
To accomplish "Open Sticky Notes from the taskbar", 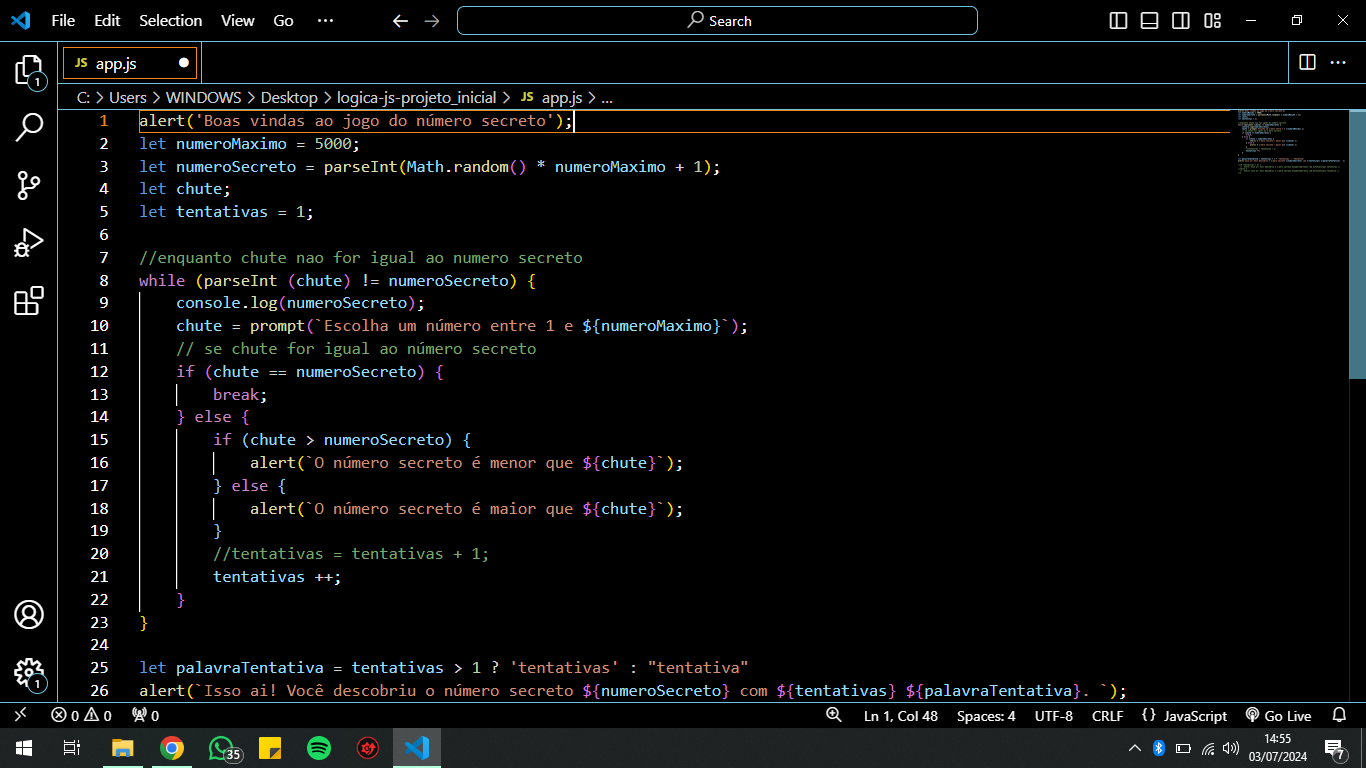I will tap(270, 748).
